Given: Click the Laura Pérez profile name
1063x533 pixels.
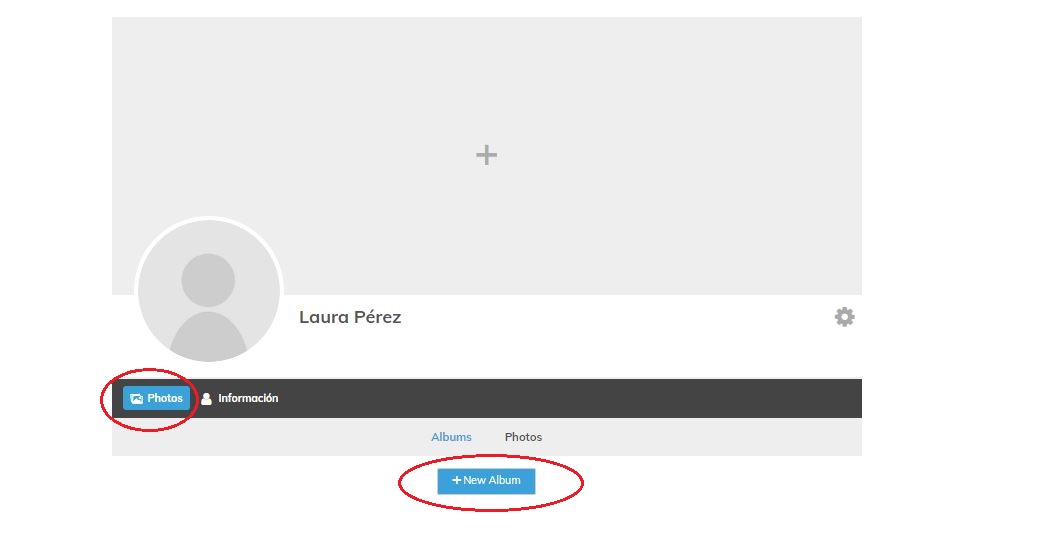Looking at the screenshot, I should pyautogui.click(x=350, y=317).
